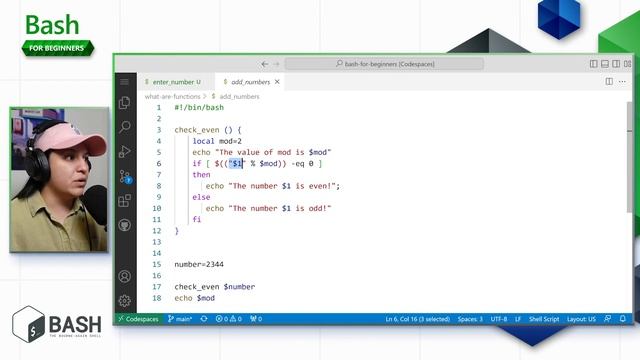The image size is (640, 360).
Task: Toggle the primary side bar layout
Action: pos(593,64)
